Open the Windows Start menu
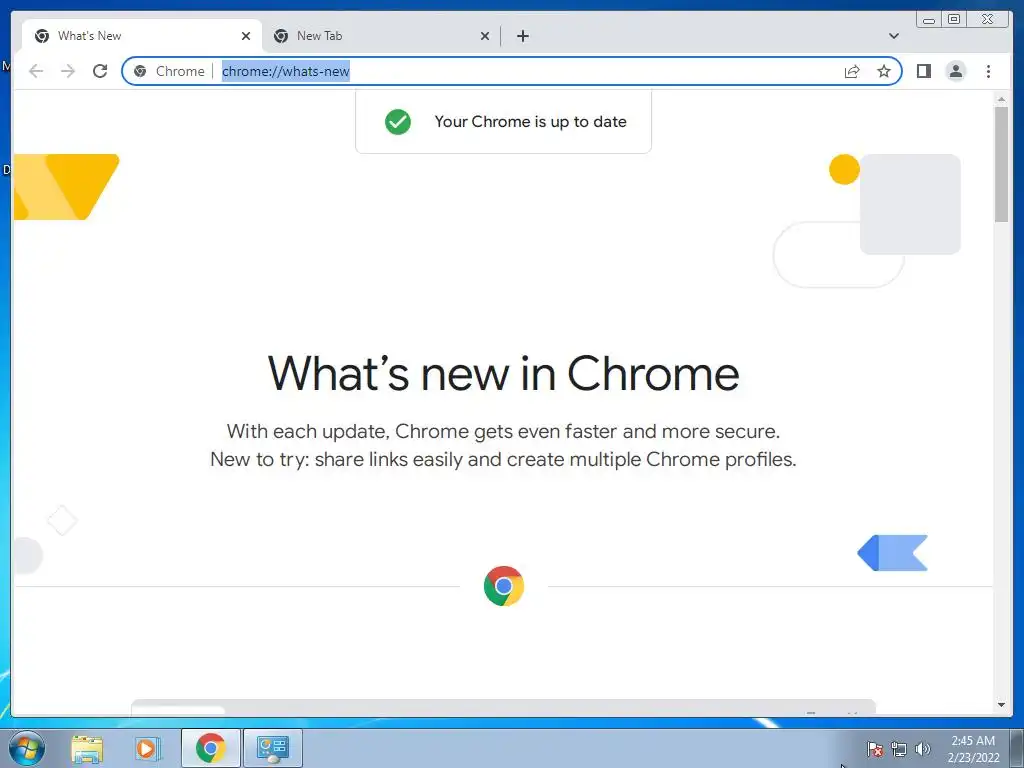 pyautogui.click(x=27, y=748)
